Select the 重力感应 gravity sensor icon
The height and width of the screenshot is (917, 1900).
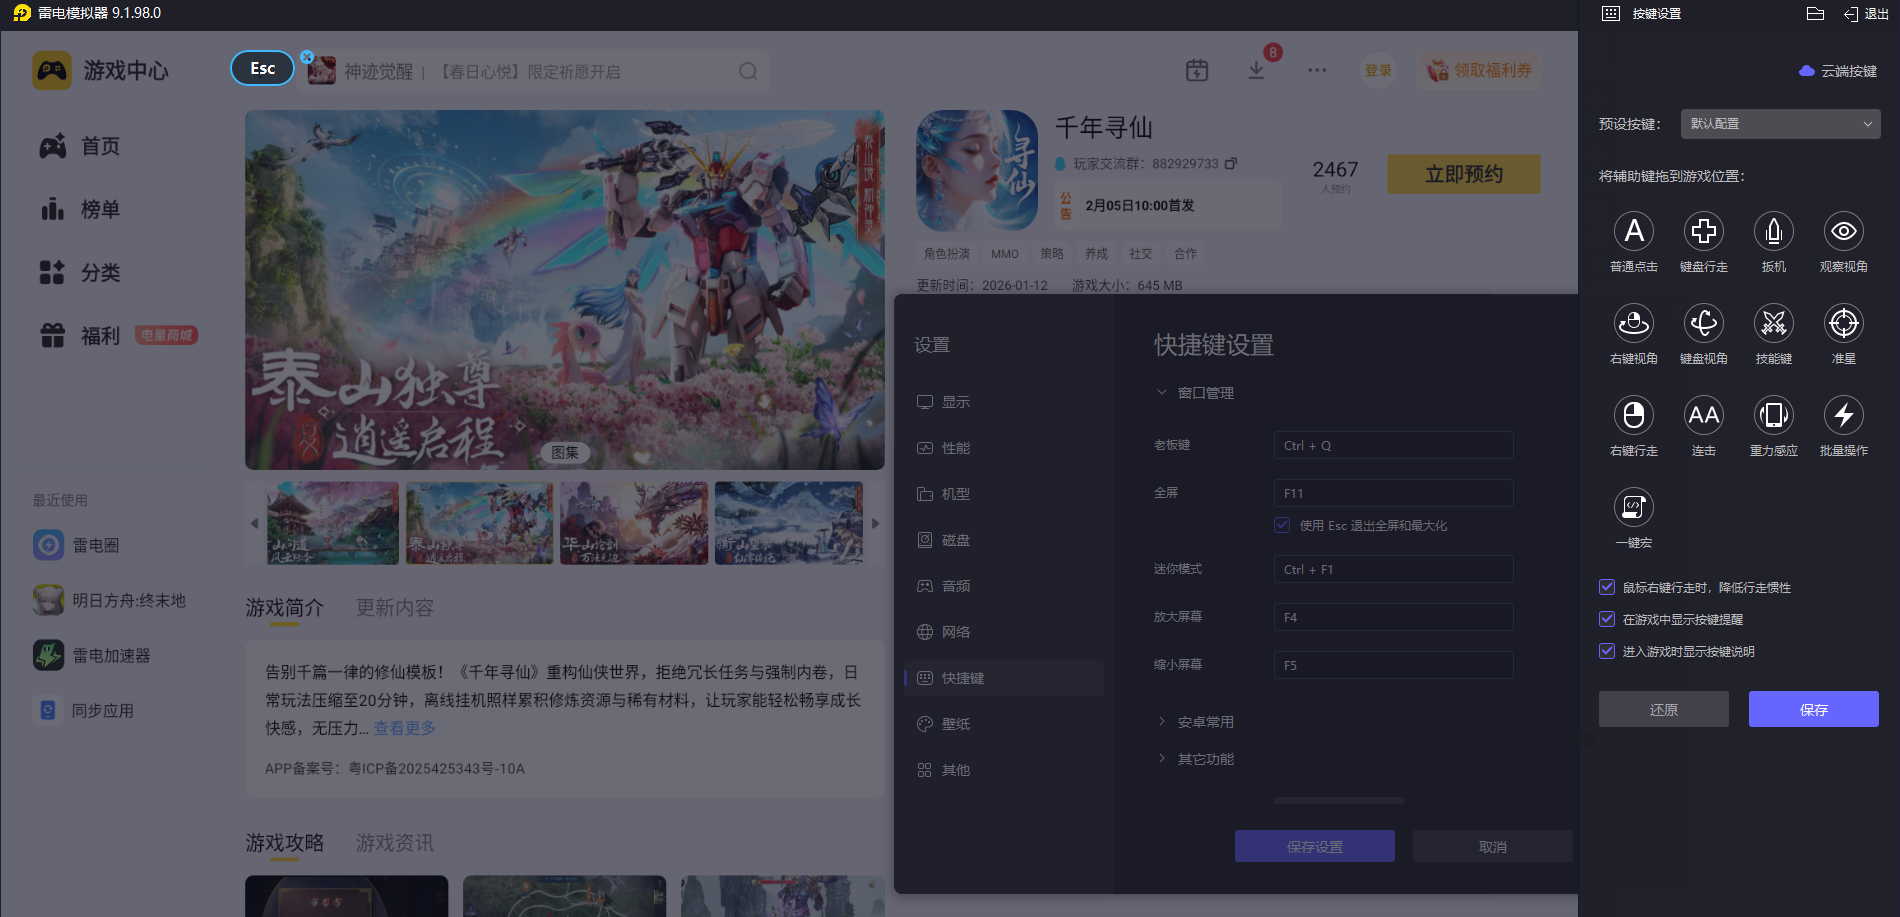(1774, 415)
